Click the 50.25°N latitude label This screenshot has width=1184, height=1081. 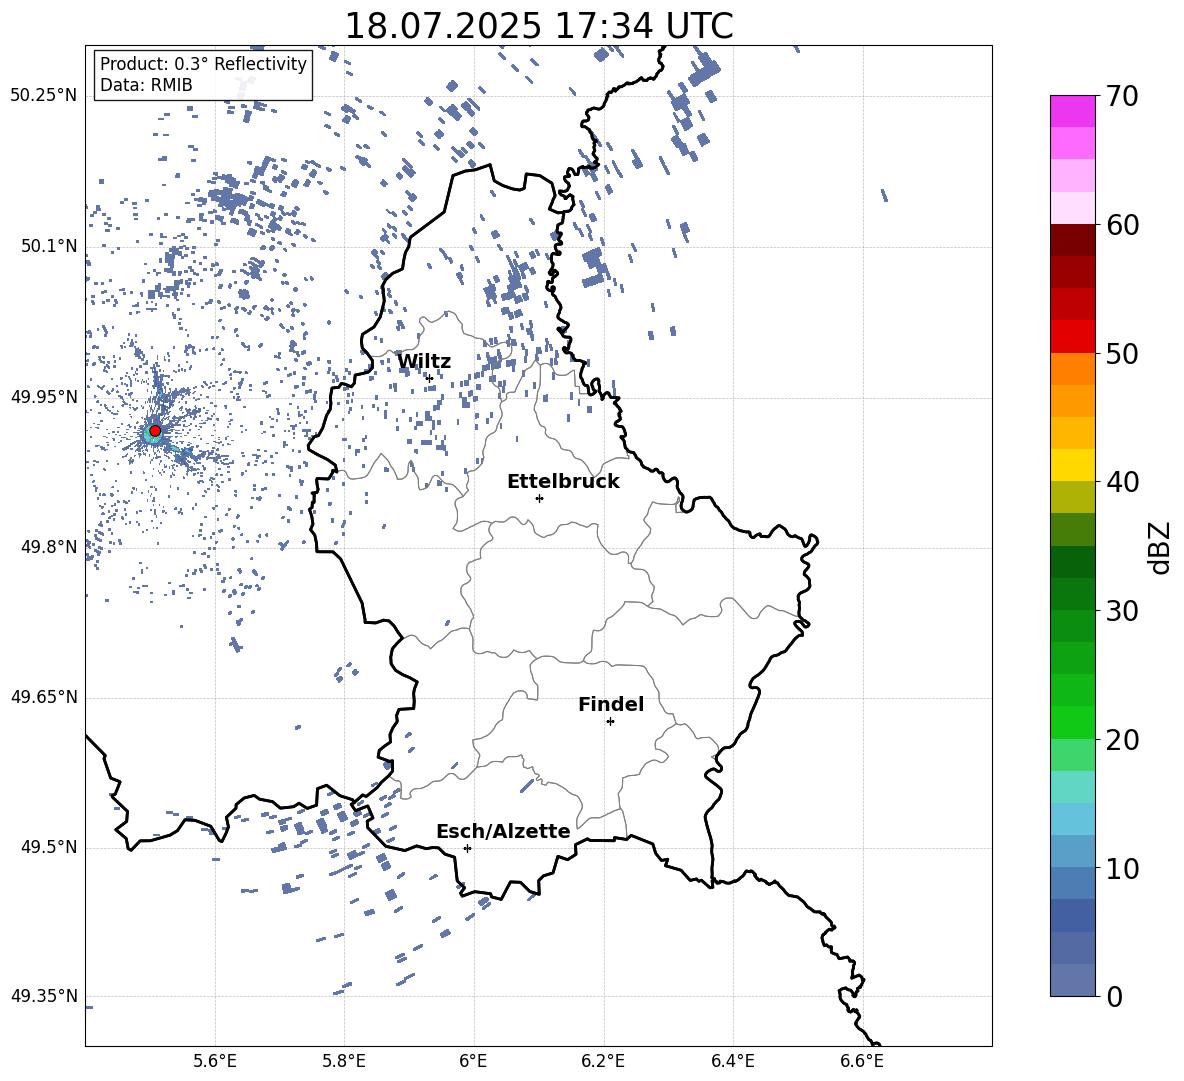tap(44, 96)
